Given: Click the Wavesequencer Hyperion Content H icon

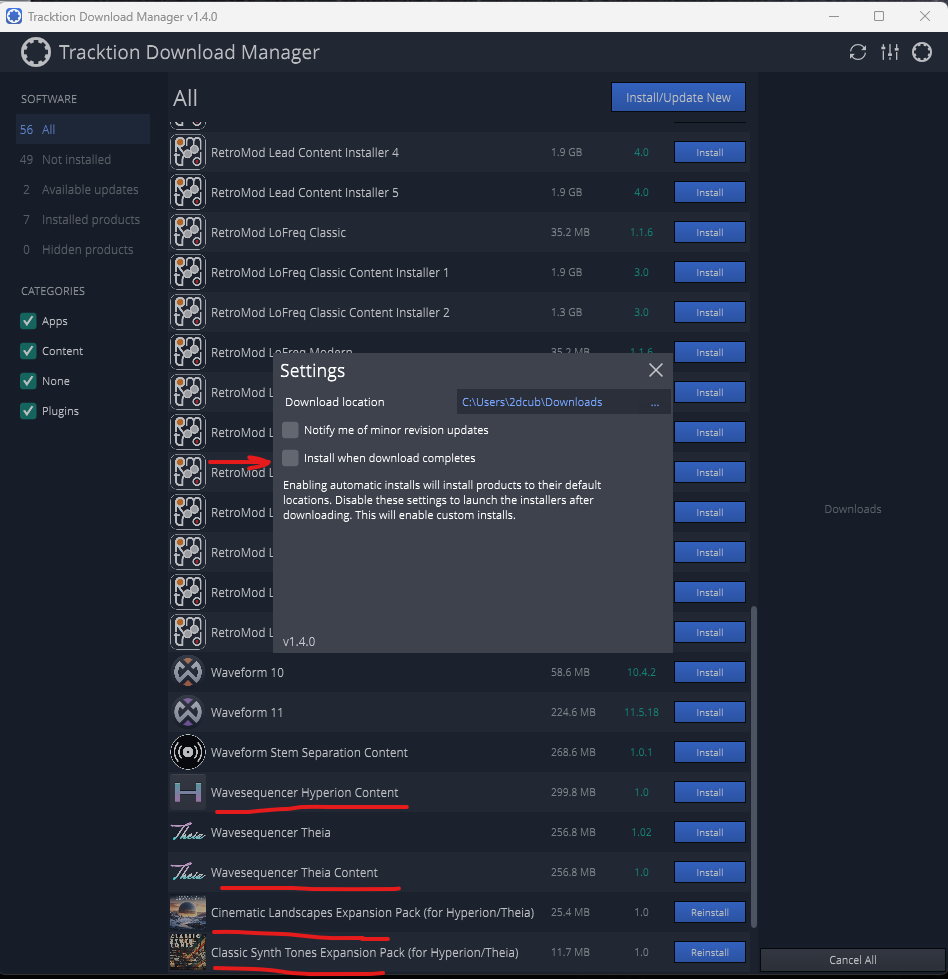Looking at the screenshot, I should (x=188, y=792).
